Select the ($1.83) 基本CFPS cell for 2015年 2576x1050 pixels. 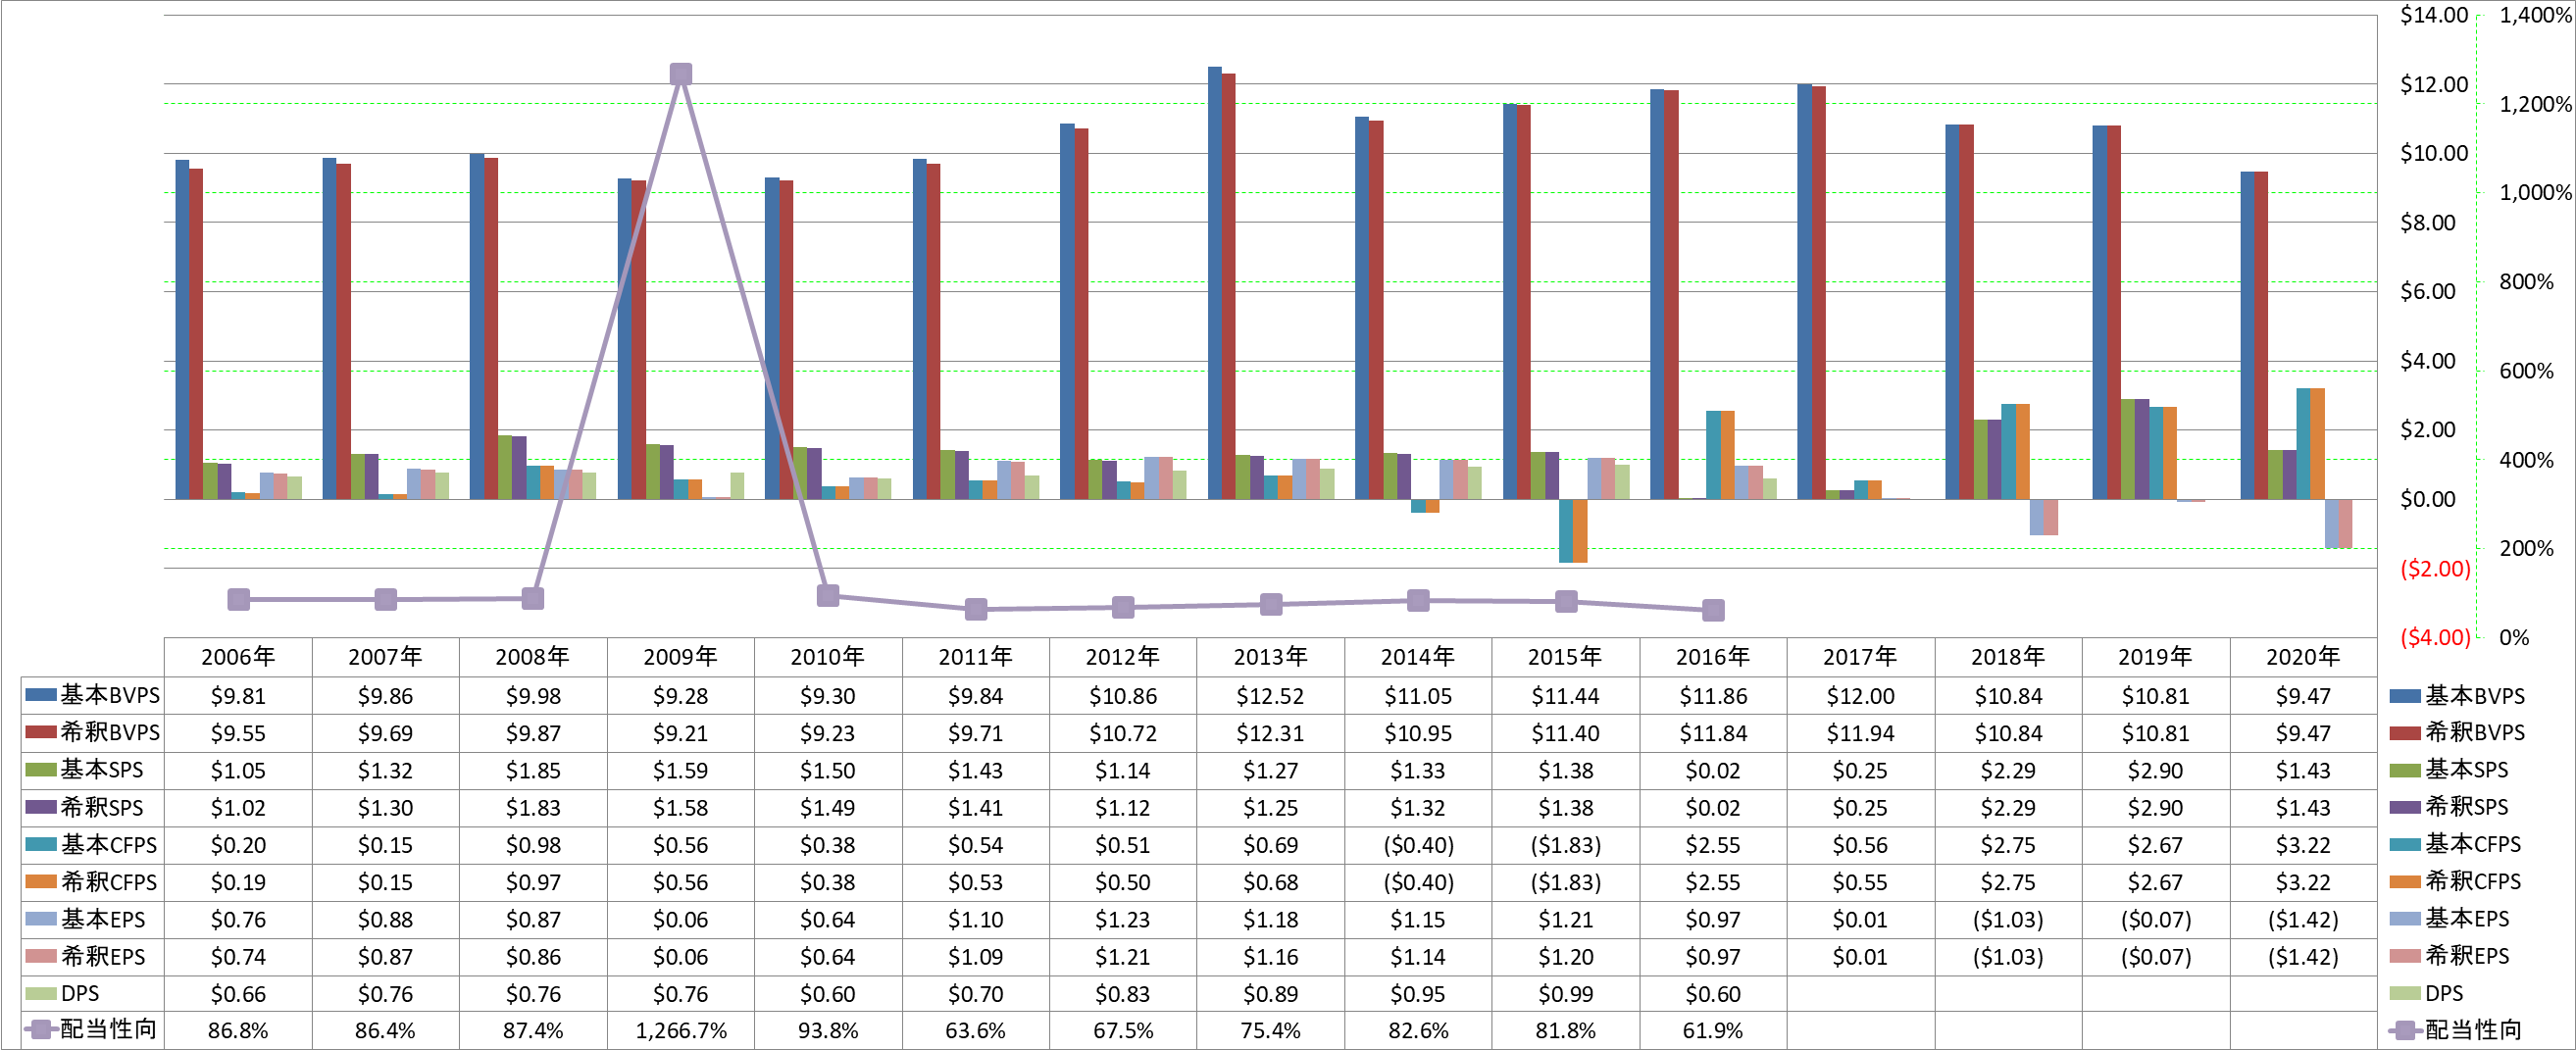pyautogui.click(x=1566, y=845)
